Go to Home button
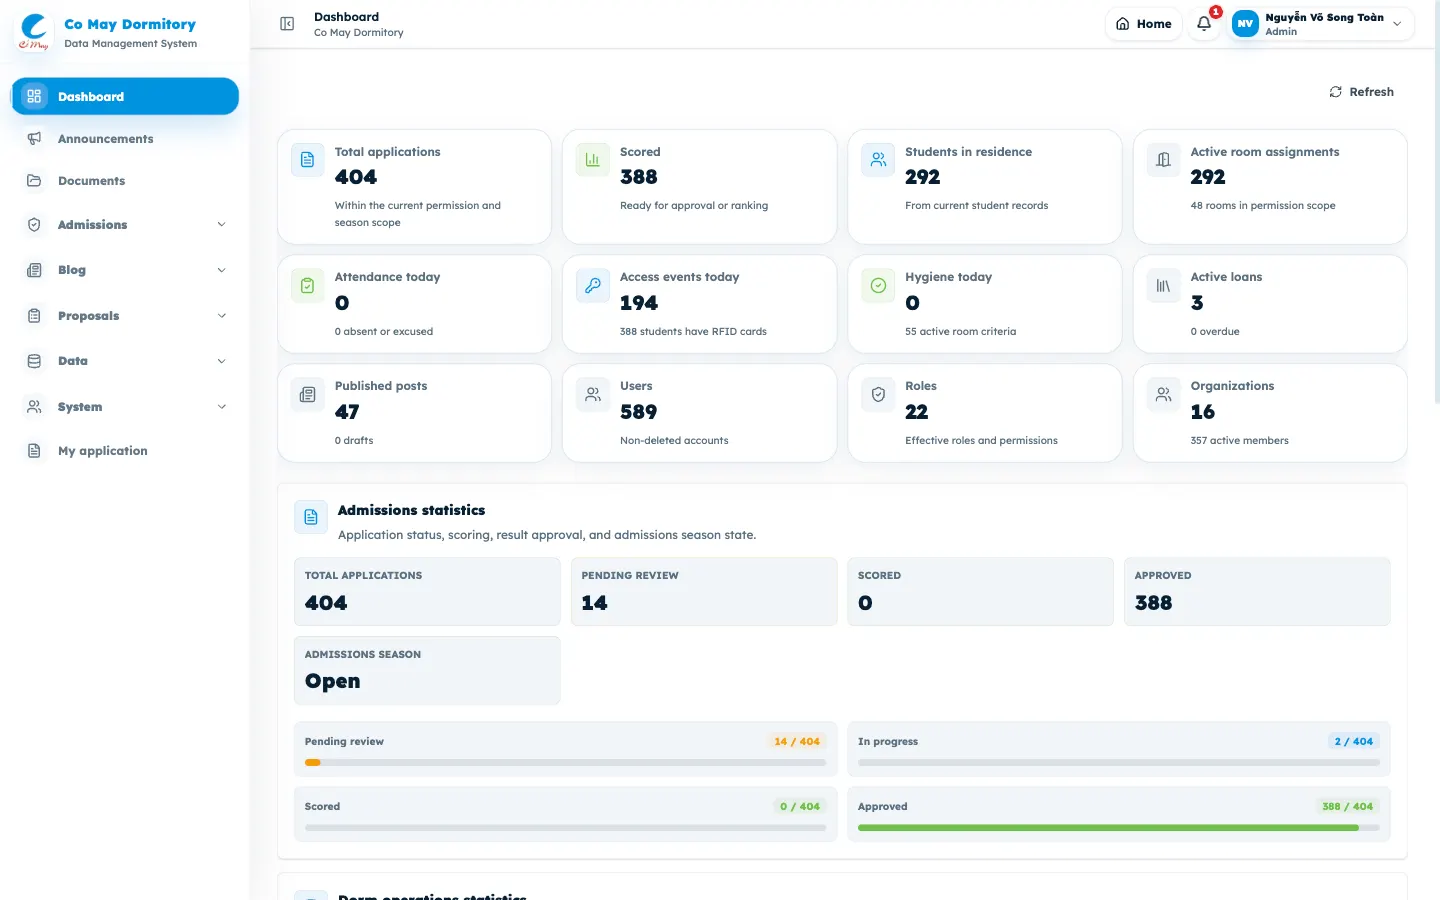This screenshot has width=1440, height=900. (1144, 24)
